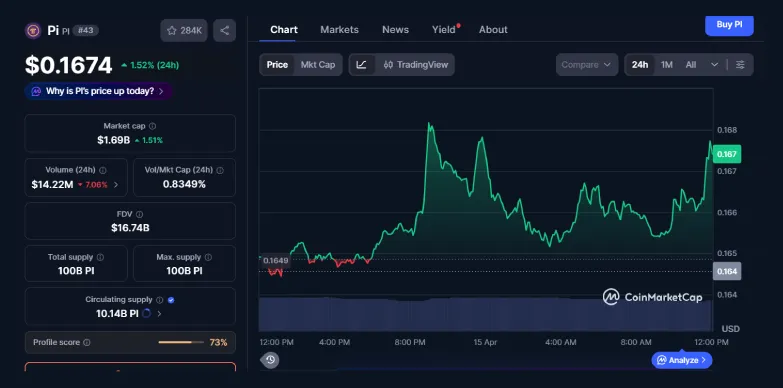This screenshot has width=783, height=388.
Task: Open the About tab
Action: 493,30
